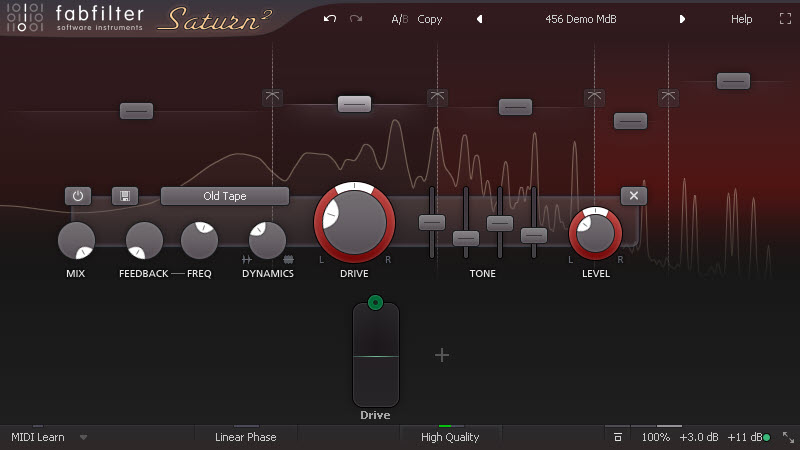Open the Old Tape style dropdown
The image size is (800, 450).
224,196
